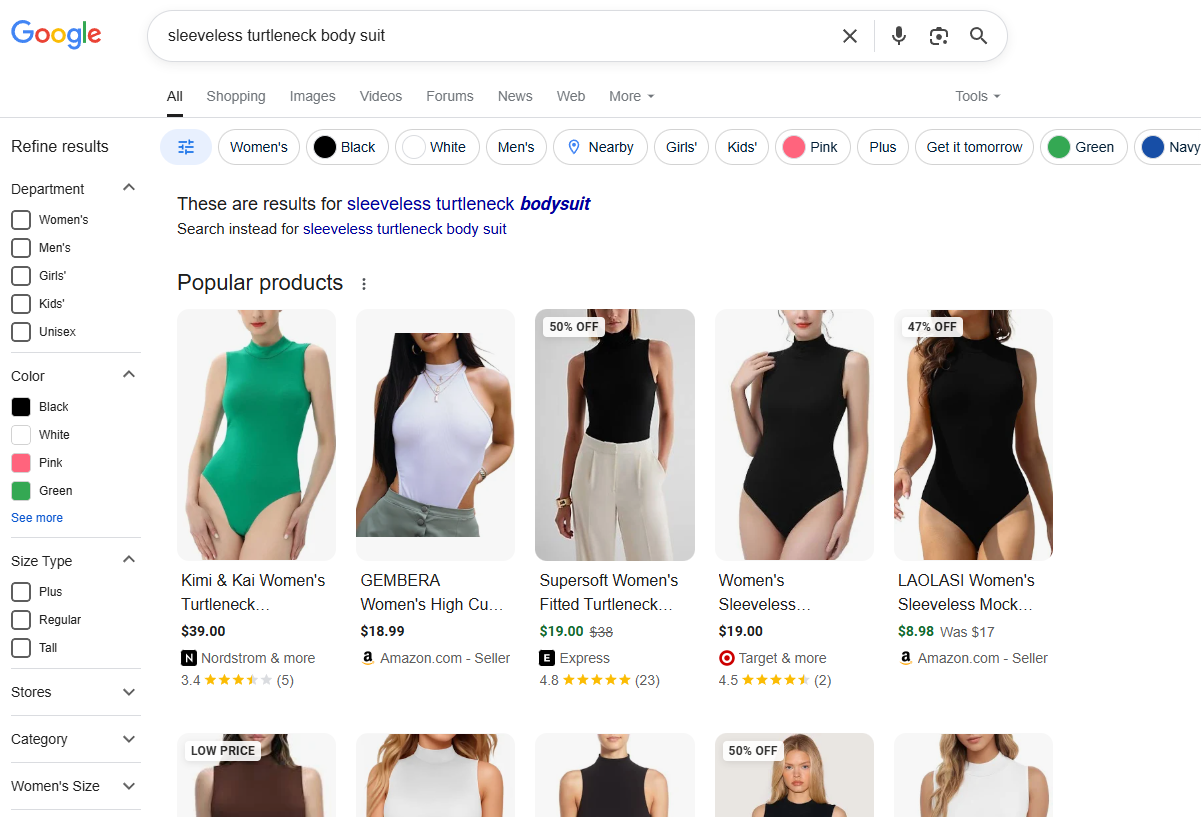Check the Women's department checkbox
This screenshot has width=1201, height=817.
click(21, 220)
